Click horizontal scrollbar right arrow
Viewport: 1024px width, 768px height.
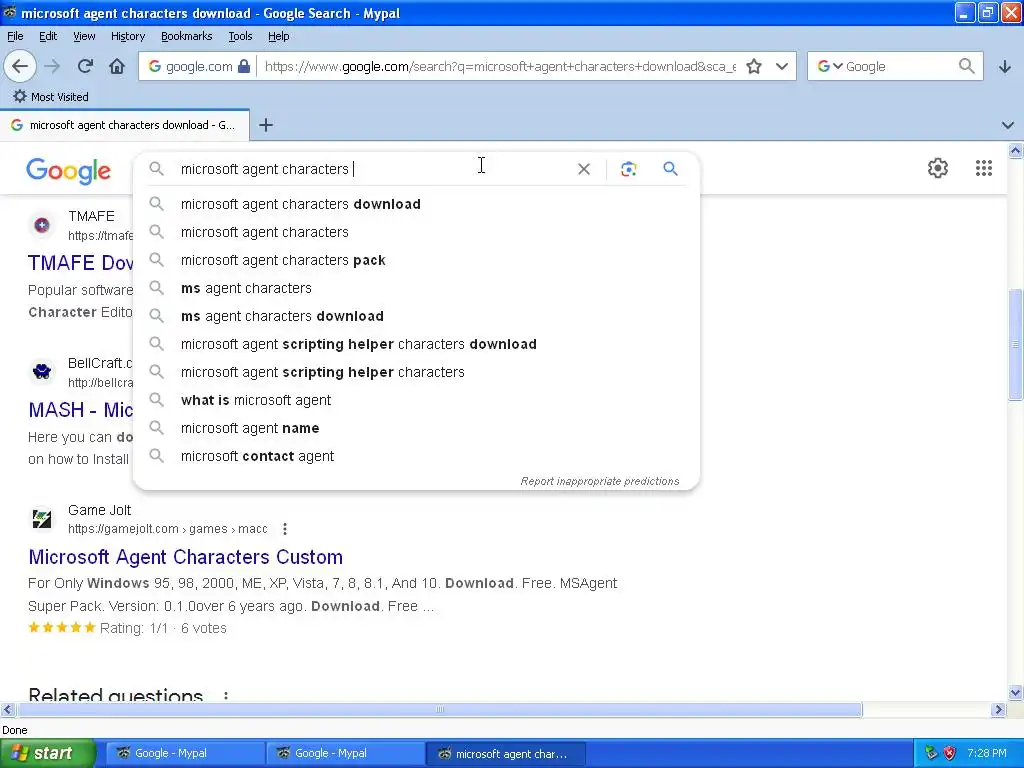998,709
